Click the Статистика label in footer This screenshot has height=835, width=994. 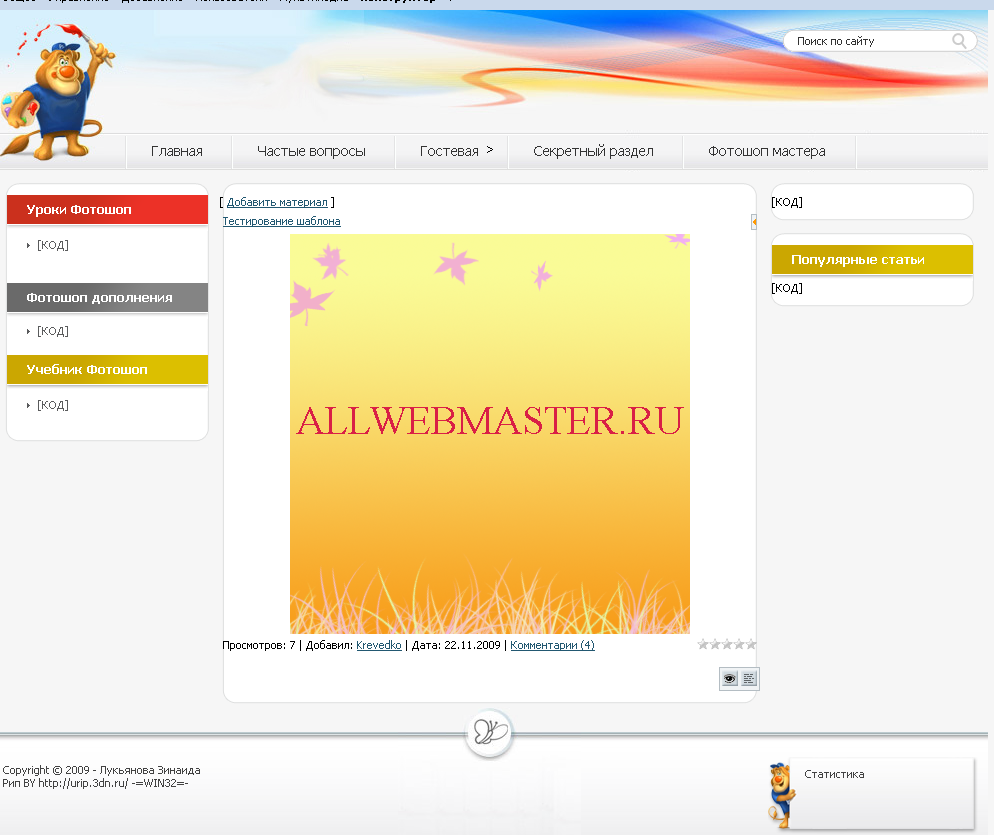tap(834, 774)
